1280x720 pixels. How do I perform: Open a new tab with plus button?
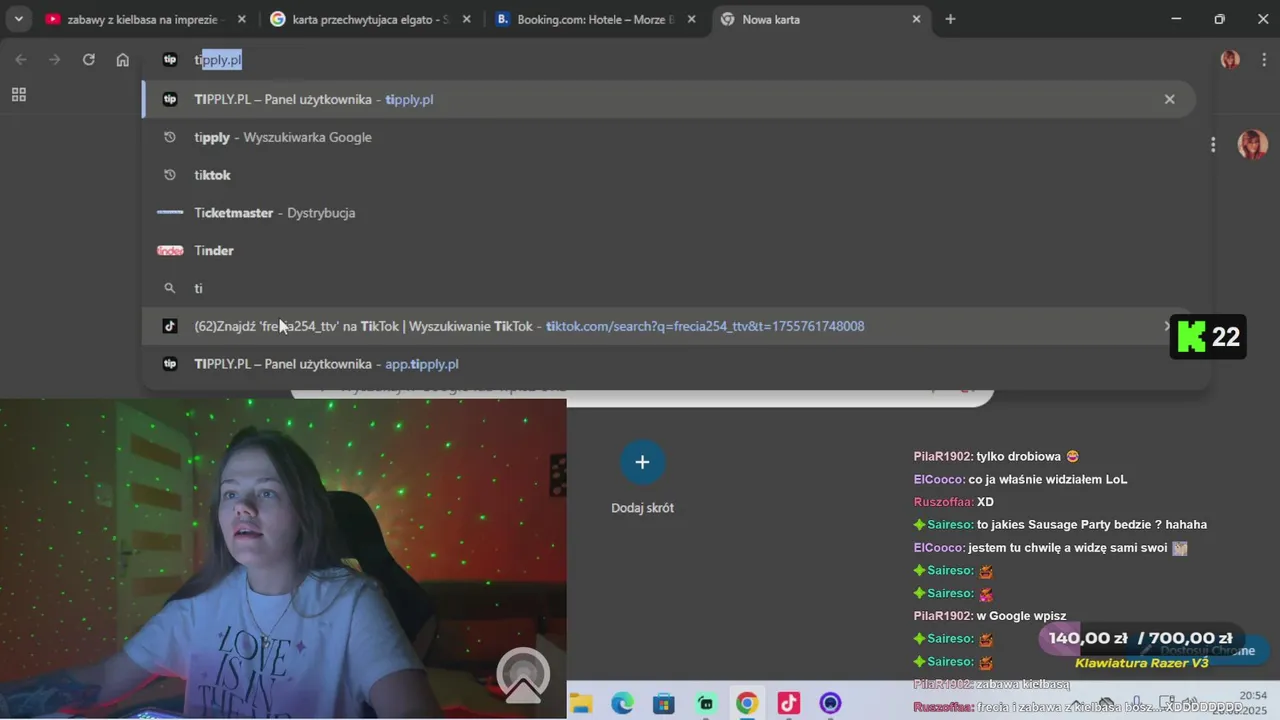950,19
